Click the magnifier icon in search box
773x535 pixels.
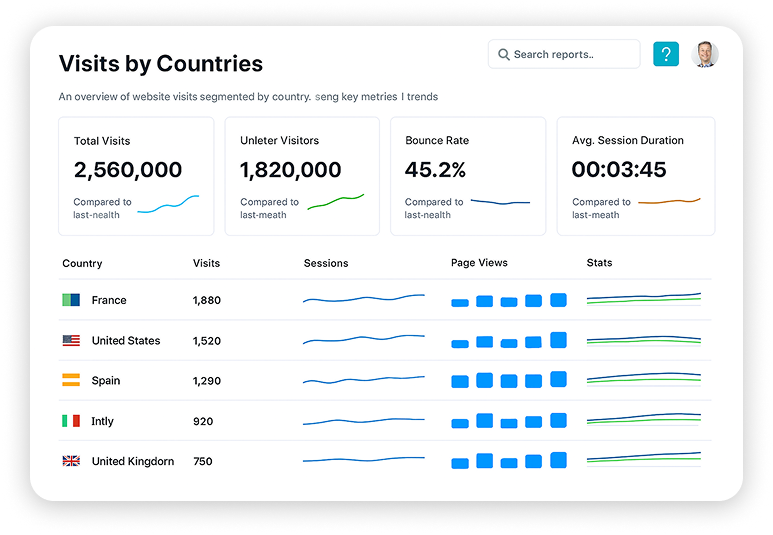point(504,54)
